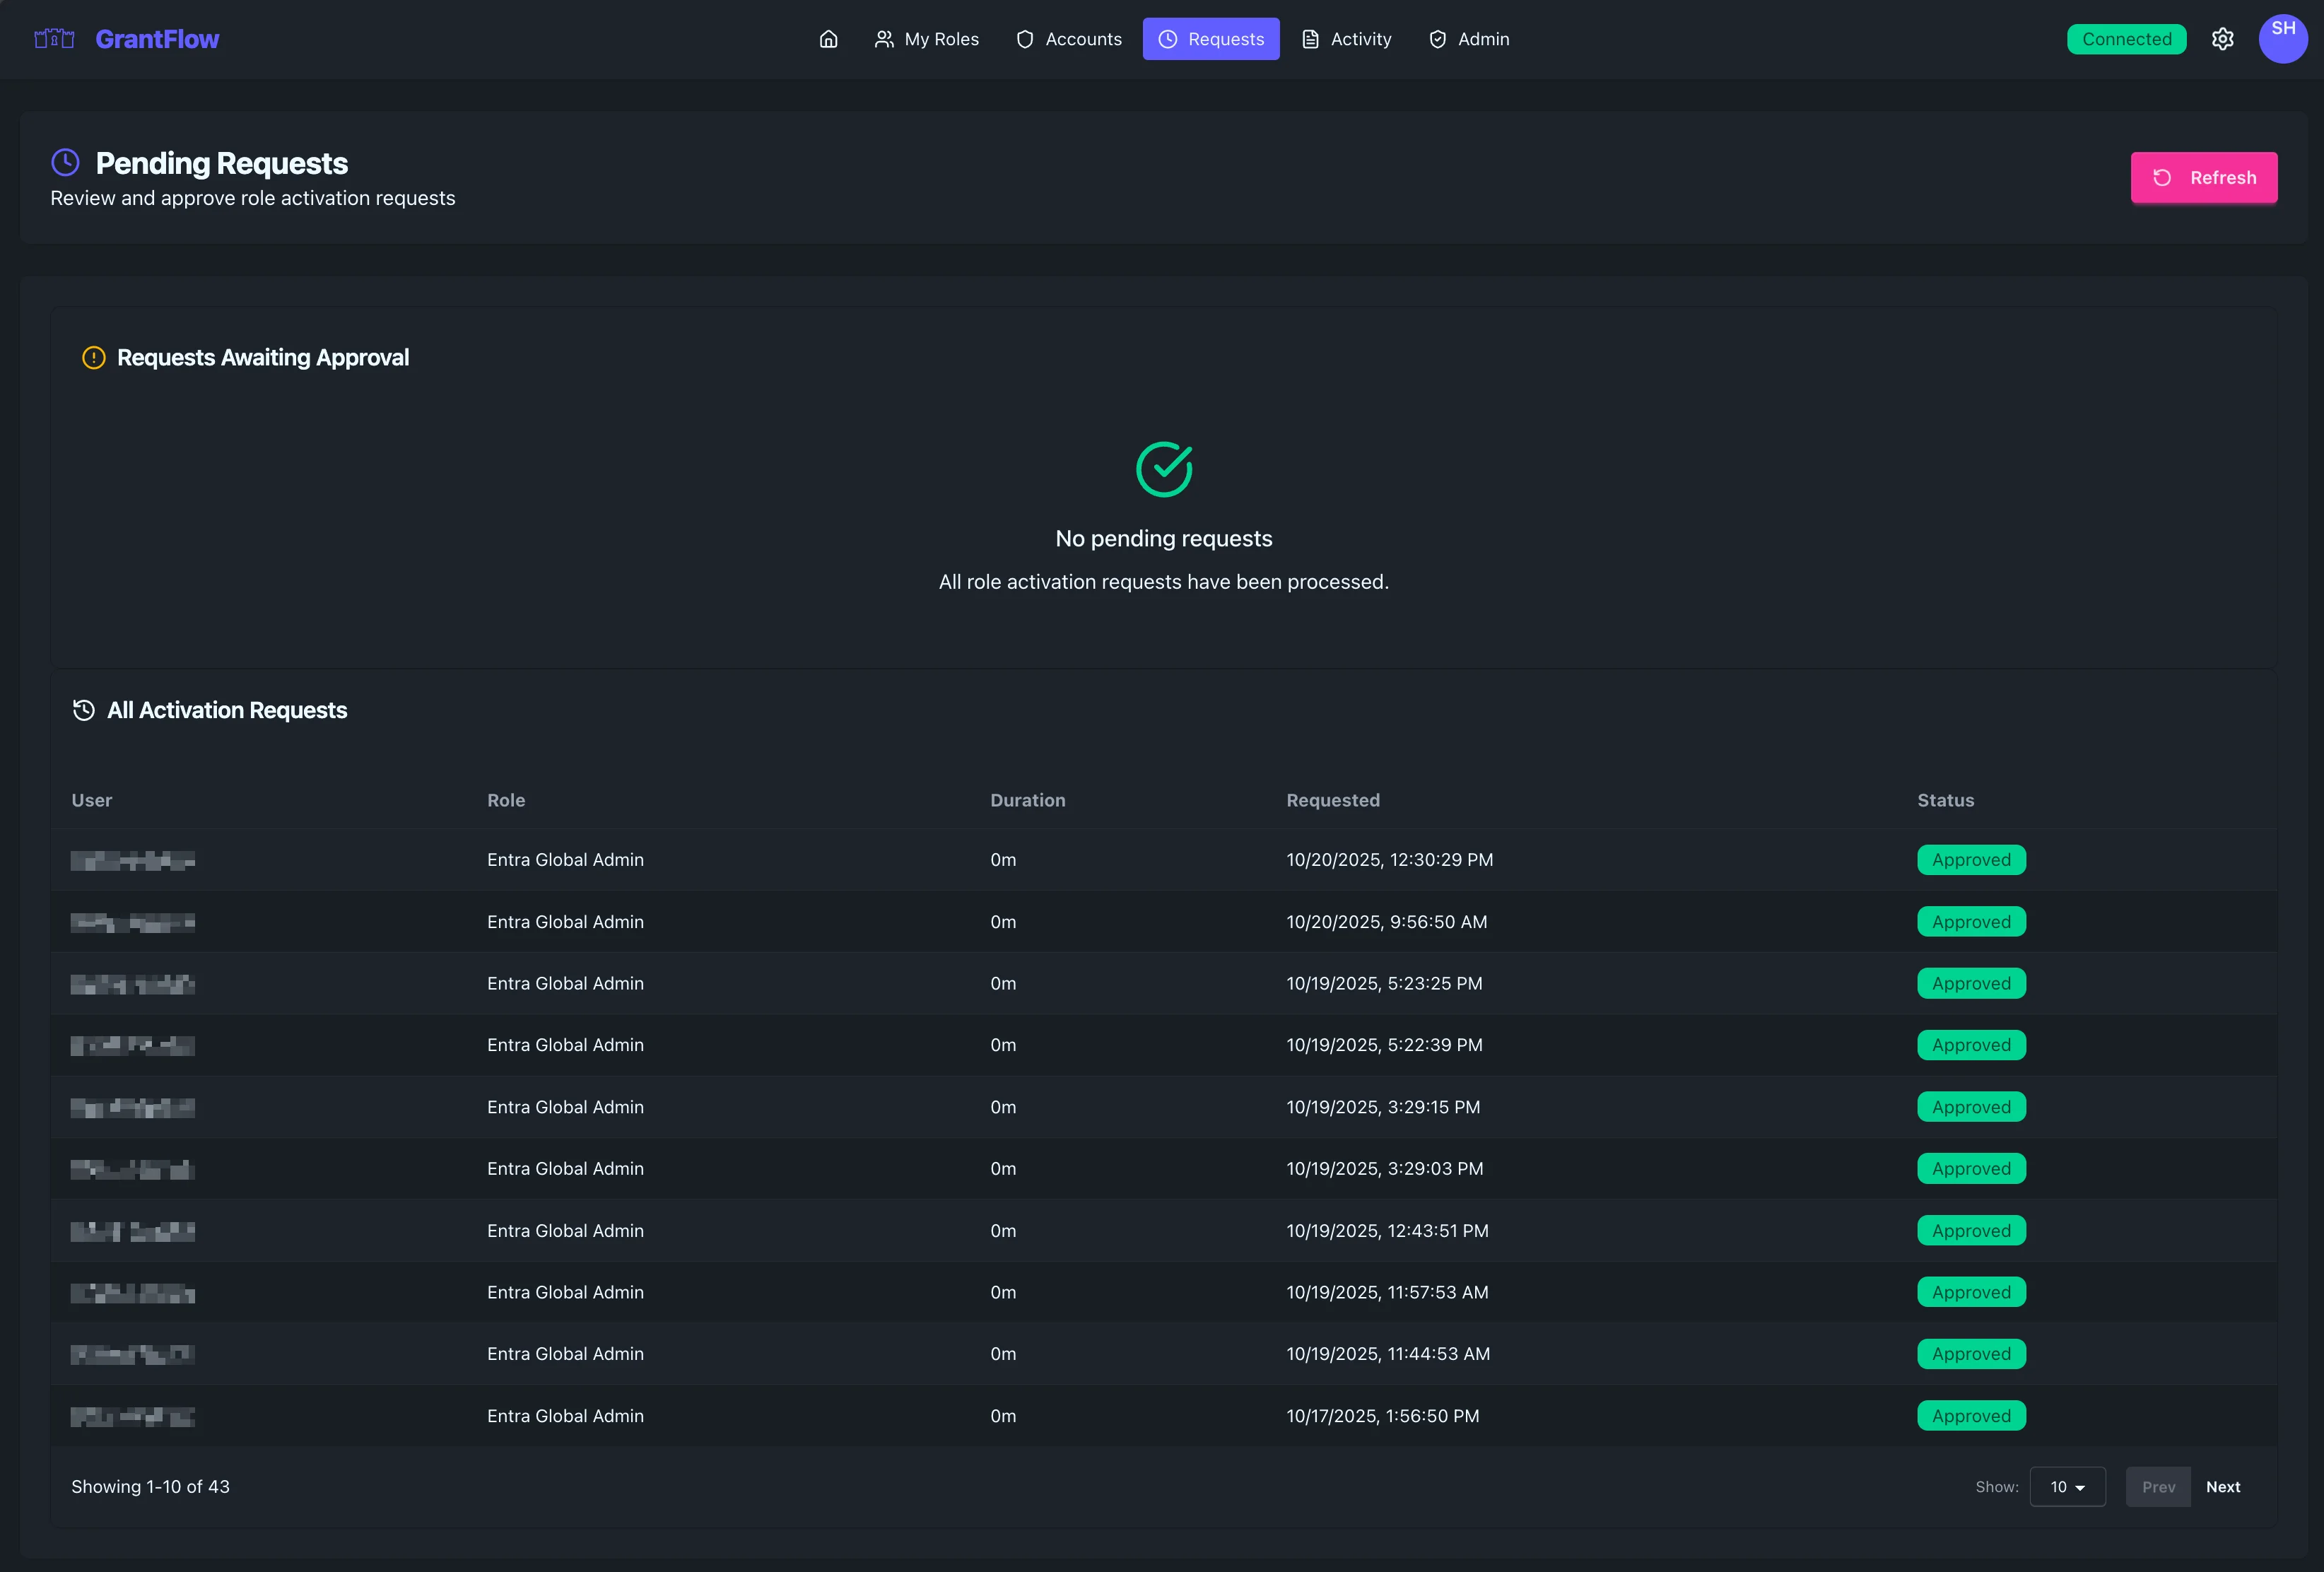
Task: Open the Accounts tab
Action: [x=1068, y=39]
